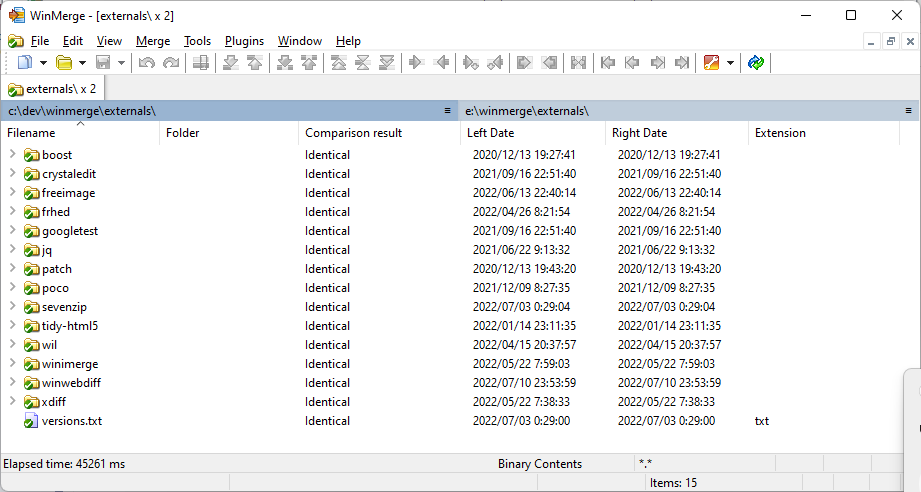Go to Next Difference (down arrow icon)
This screenshot has width=921, height=492.
point(231,62)
